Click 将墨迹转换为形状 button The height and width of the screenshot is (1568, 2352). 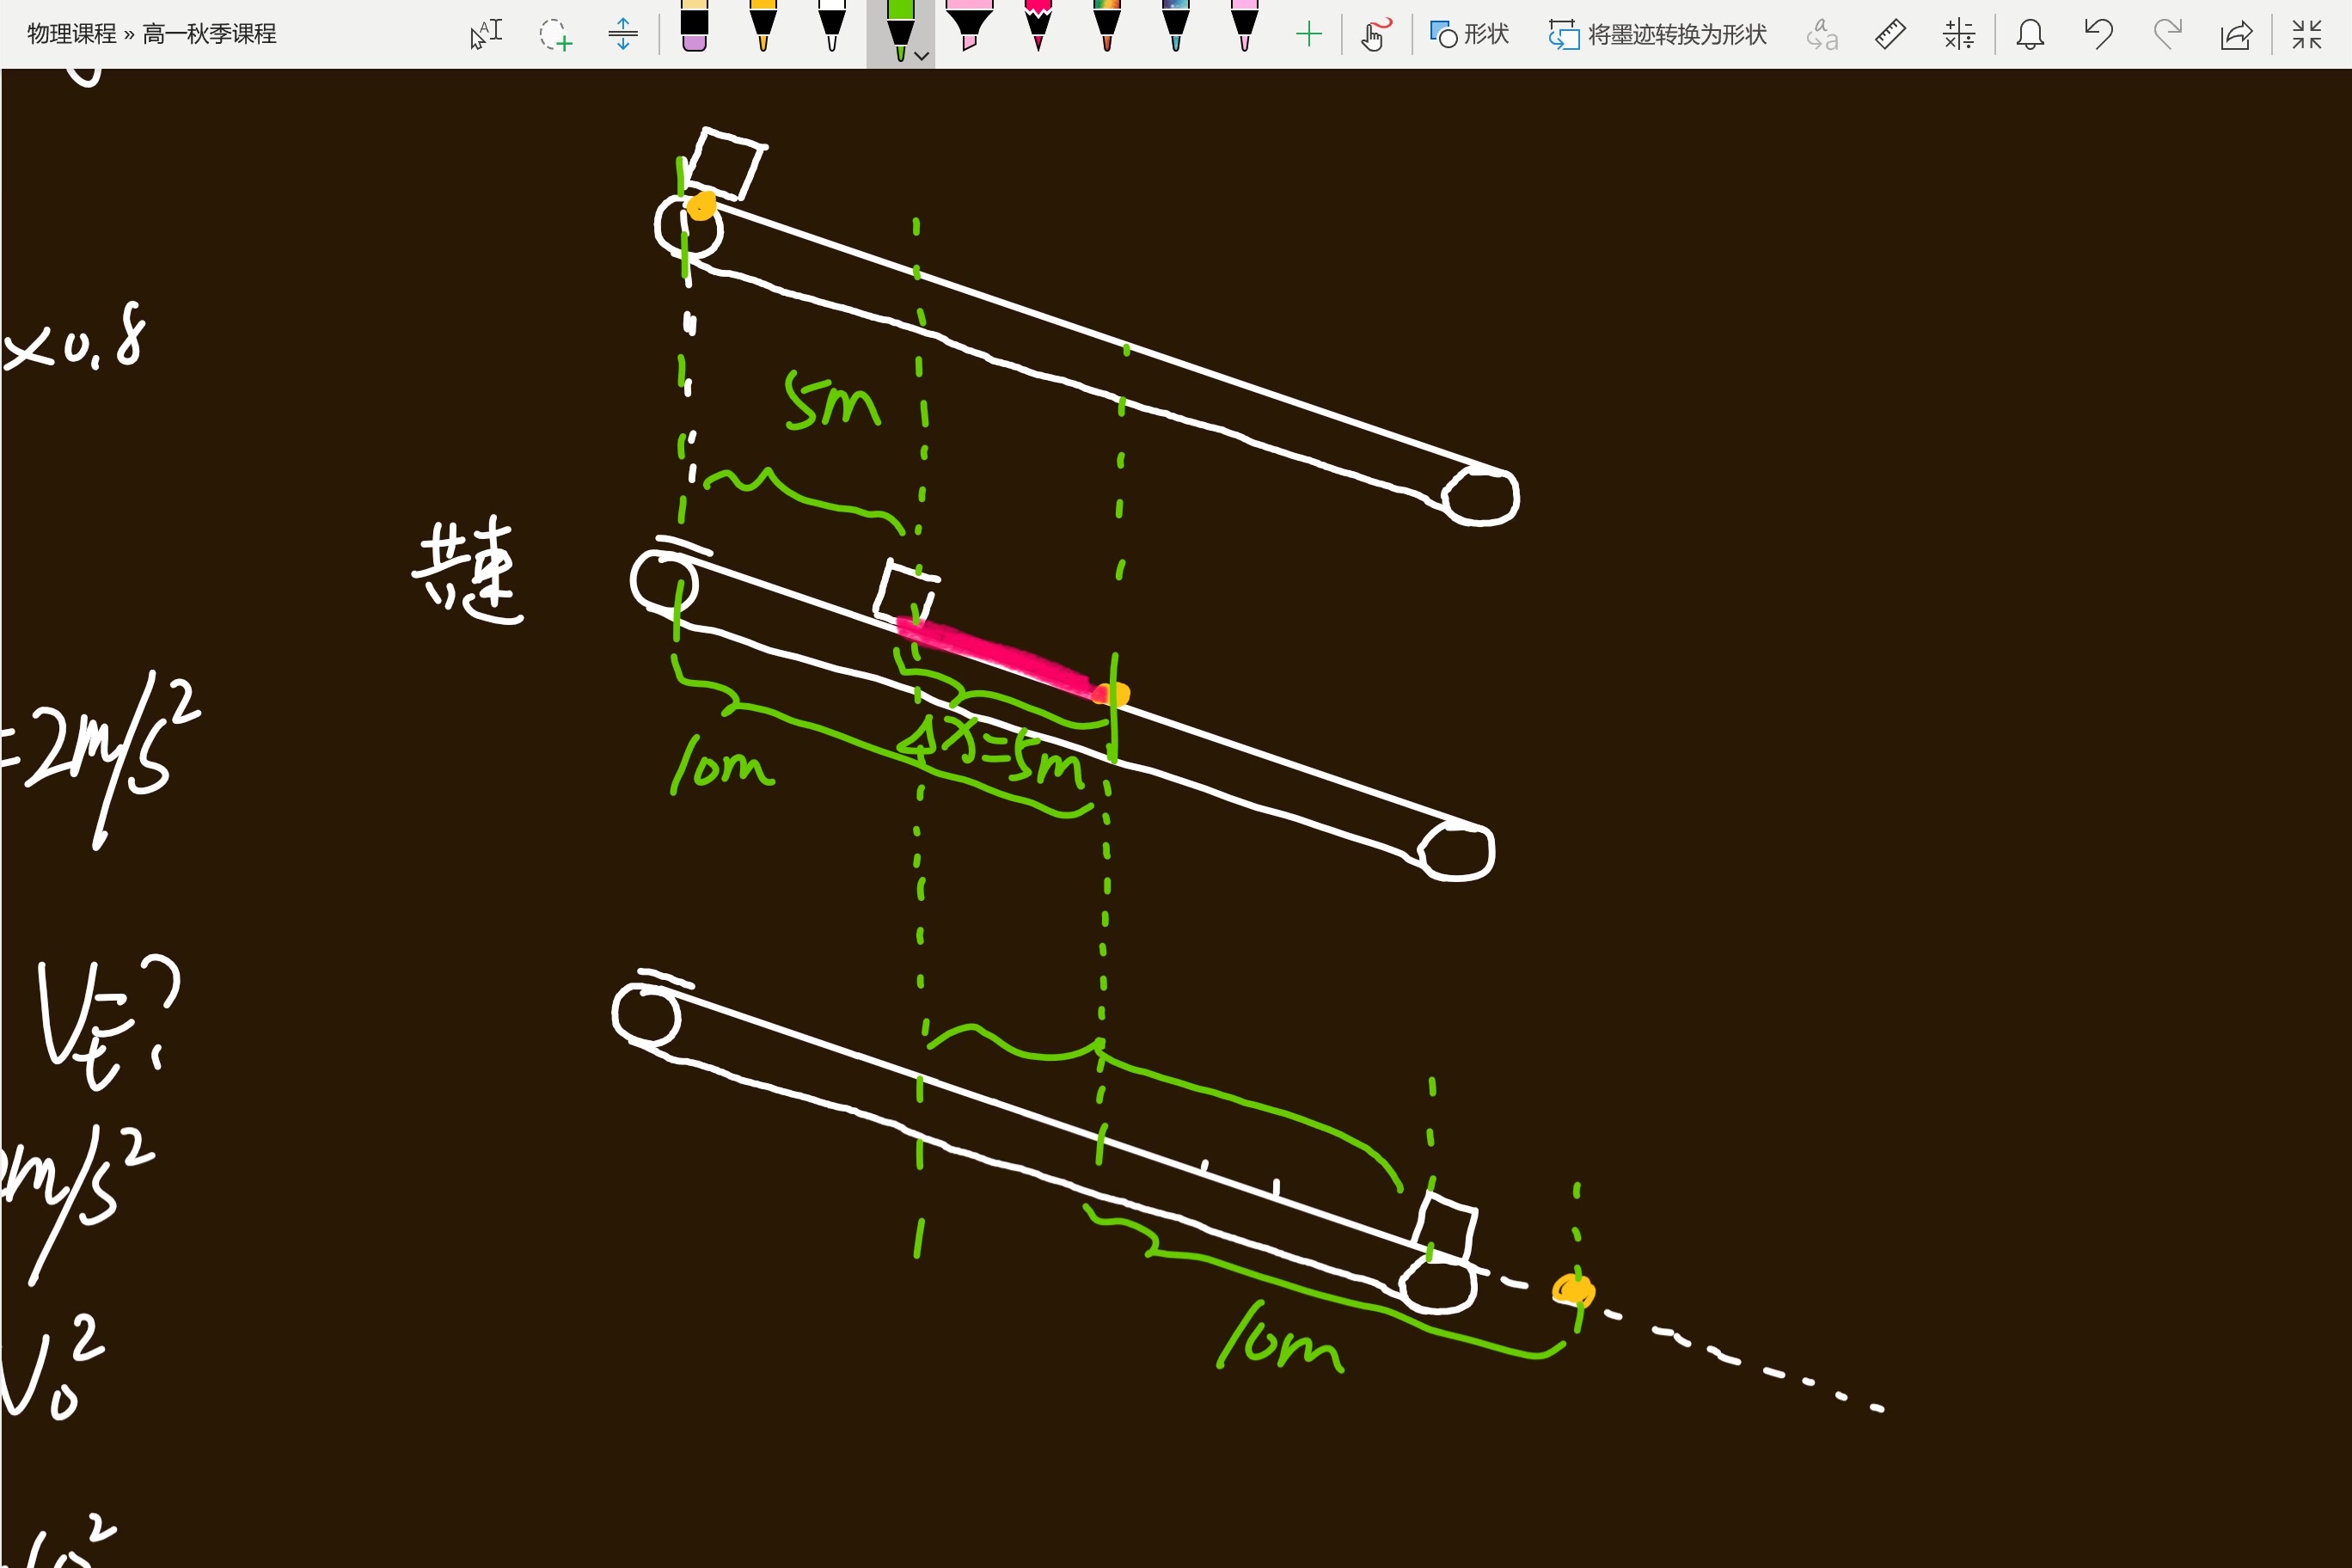coord(1657,34)
